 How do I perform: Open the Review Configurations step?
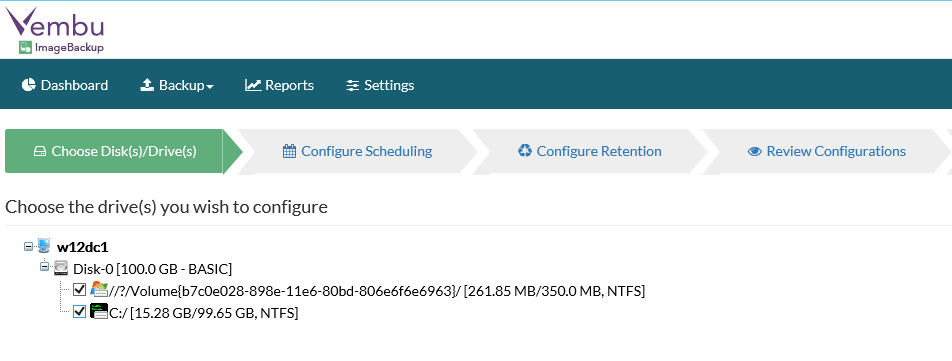(826, 151)
